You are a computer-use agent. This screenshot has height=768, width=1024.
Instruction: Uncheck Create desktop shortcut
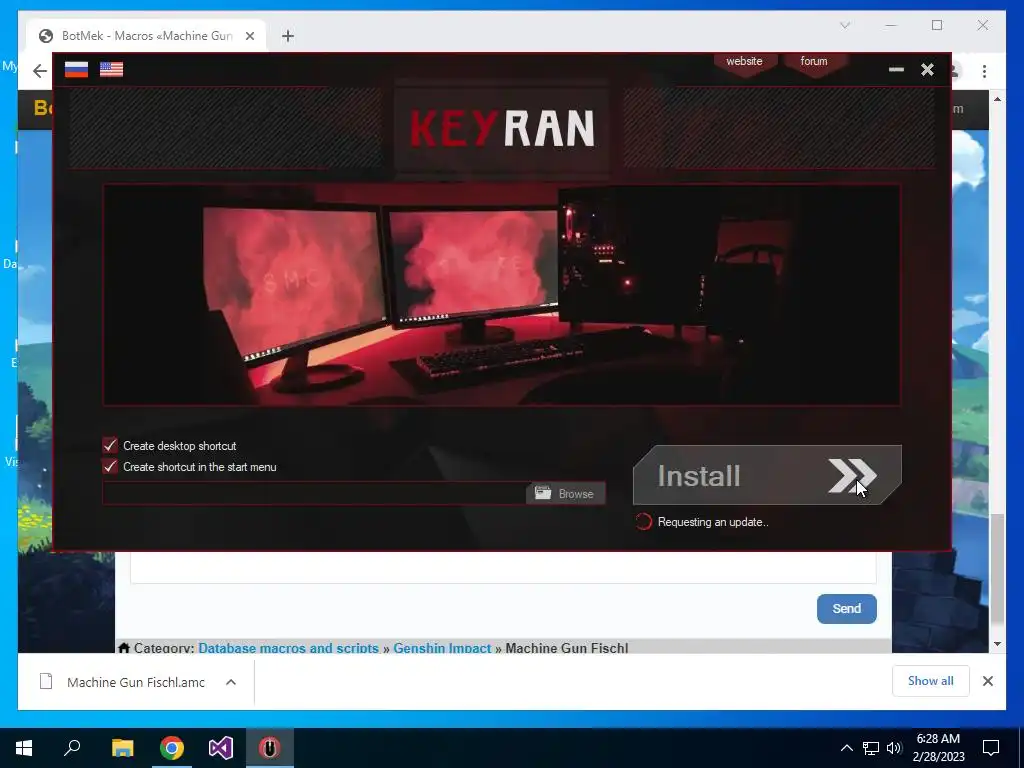click(x=110, y=445)
